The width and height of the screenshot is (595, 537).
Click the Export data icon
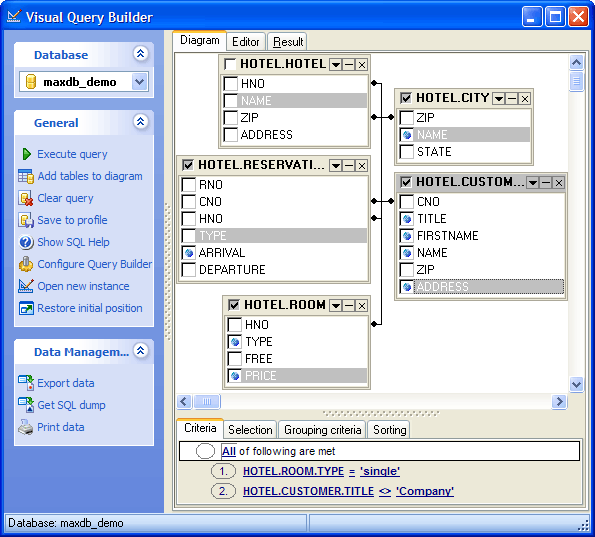tap(26, 383)
